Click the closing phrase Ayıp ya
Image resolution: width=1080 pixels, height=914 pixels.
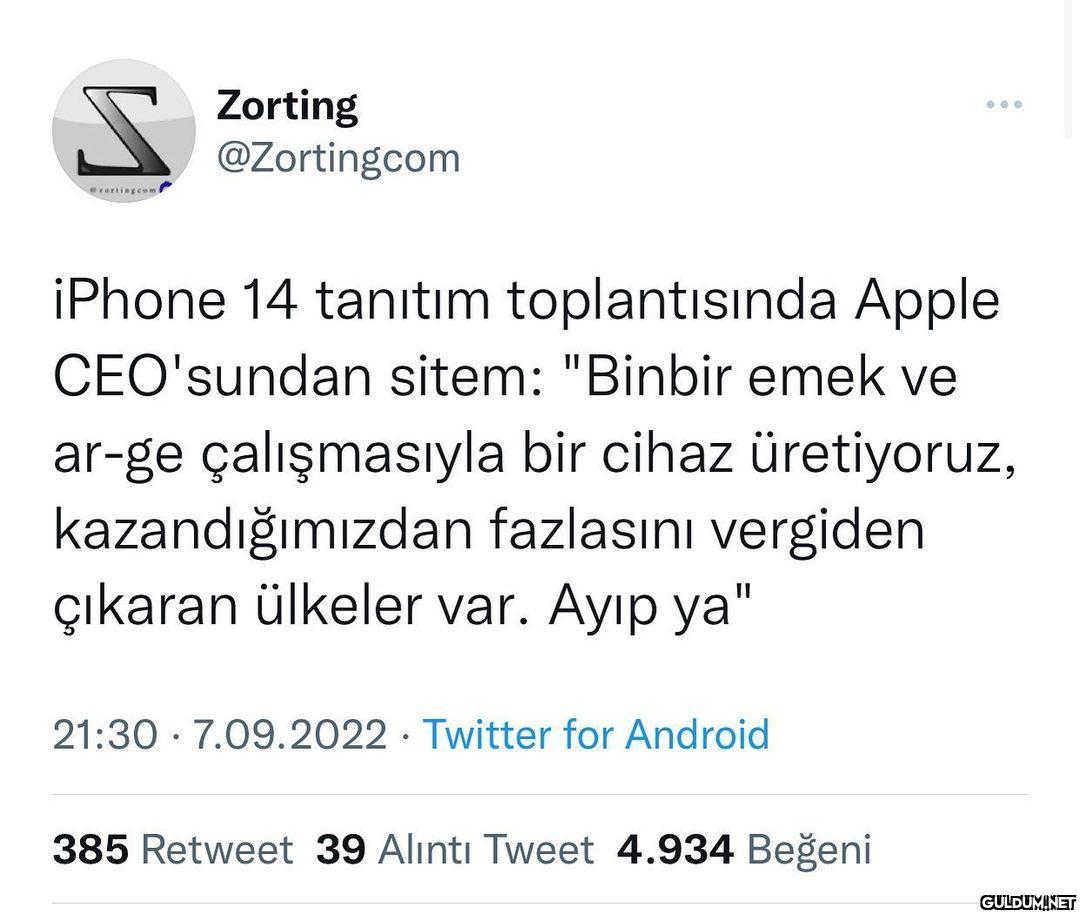(x=640, y=610)
